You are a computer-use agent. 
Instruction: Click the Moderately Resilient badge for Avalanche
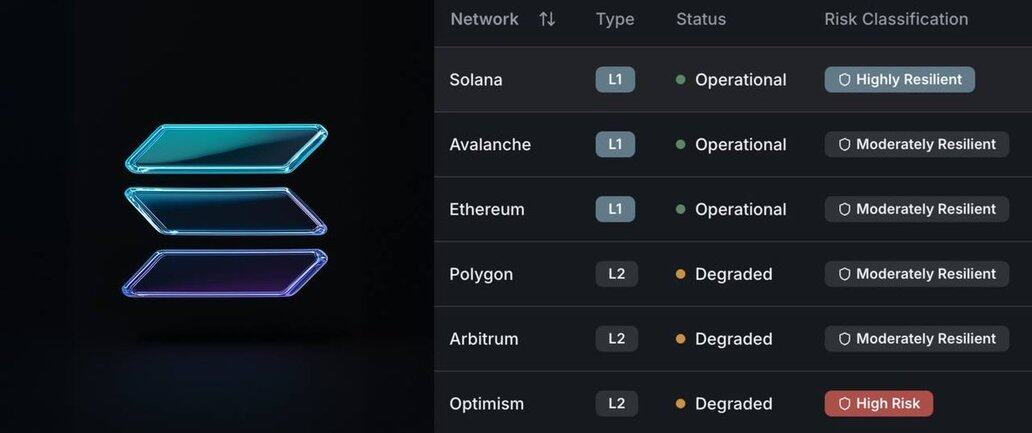pyautogui.click(x=916, y=144)
